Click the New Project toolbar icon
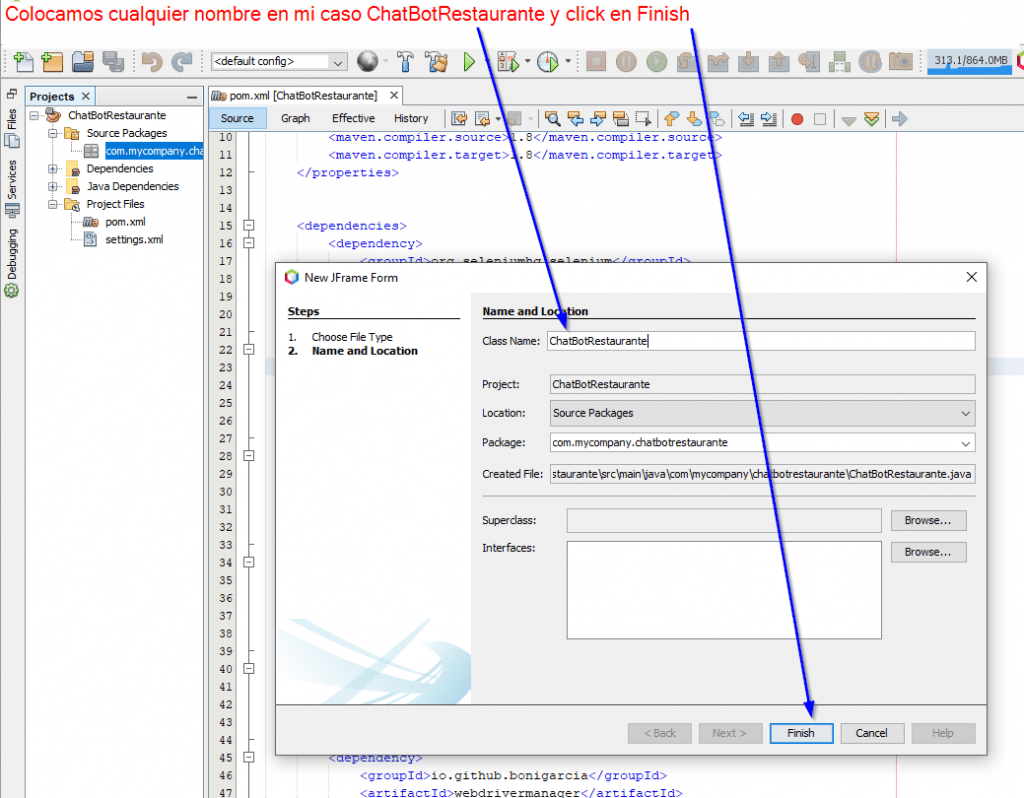 (x=52, y=62)
